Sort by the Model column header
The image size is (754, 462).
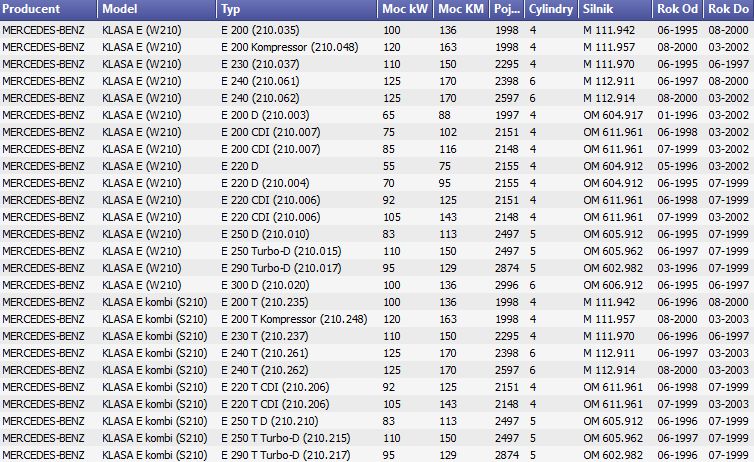point(157,9)
